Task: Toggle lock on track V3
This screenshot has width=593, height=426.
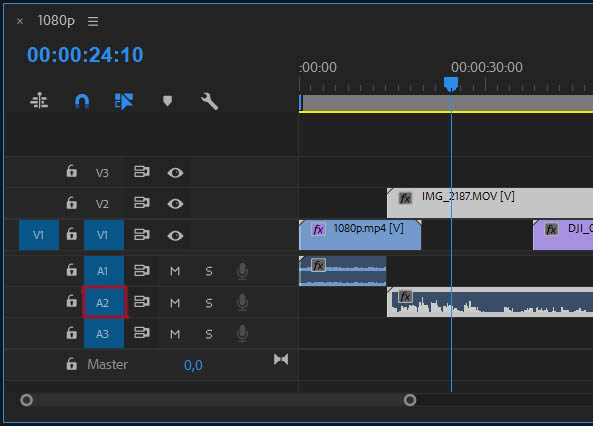Action: coord(71,171)
